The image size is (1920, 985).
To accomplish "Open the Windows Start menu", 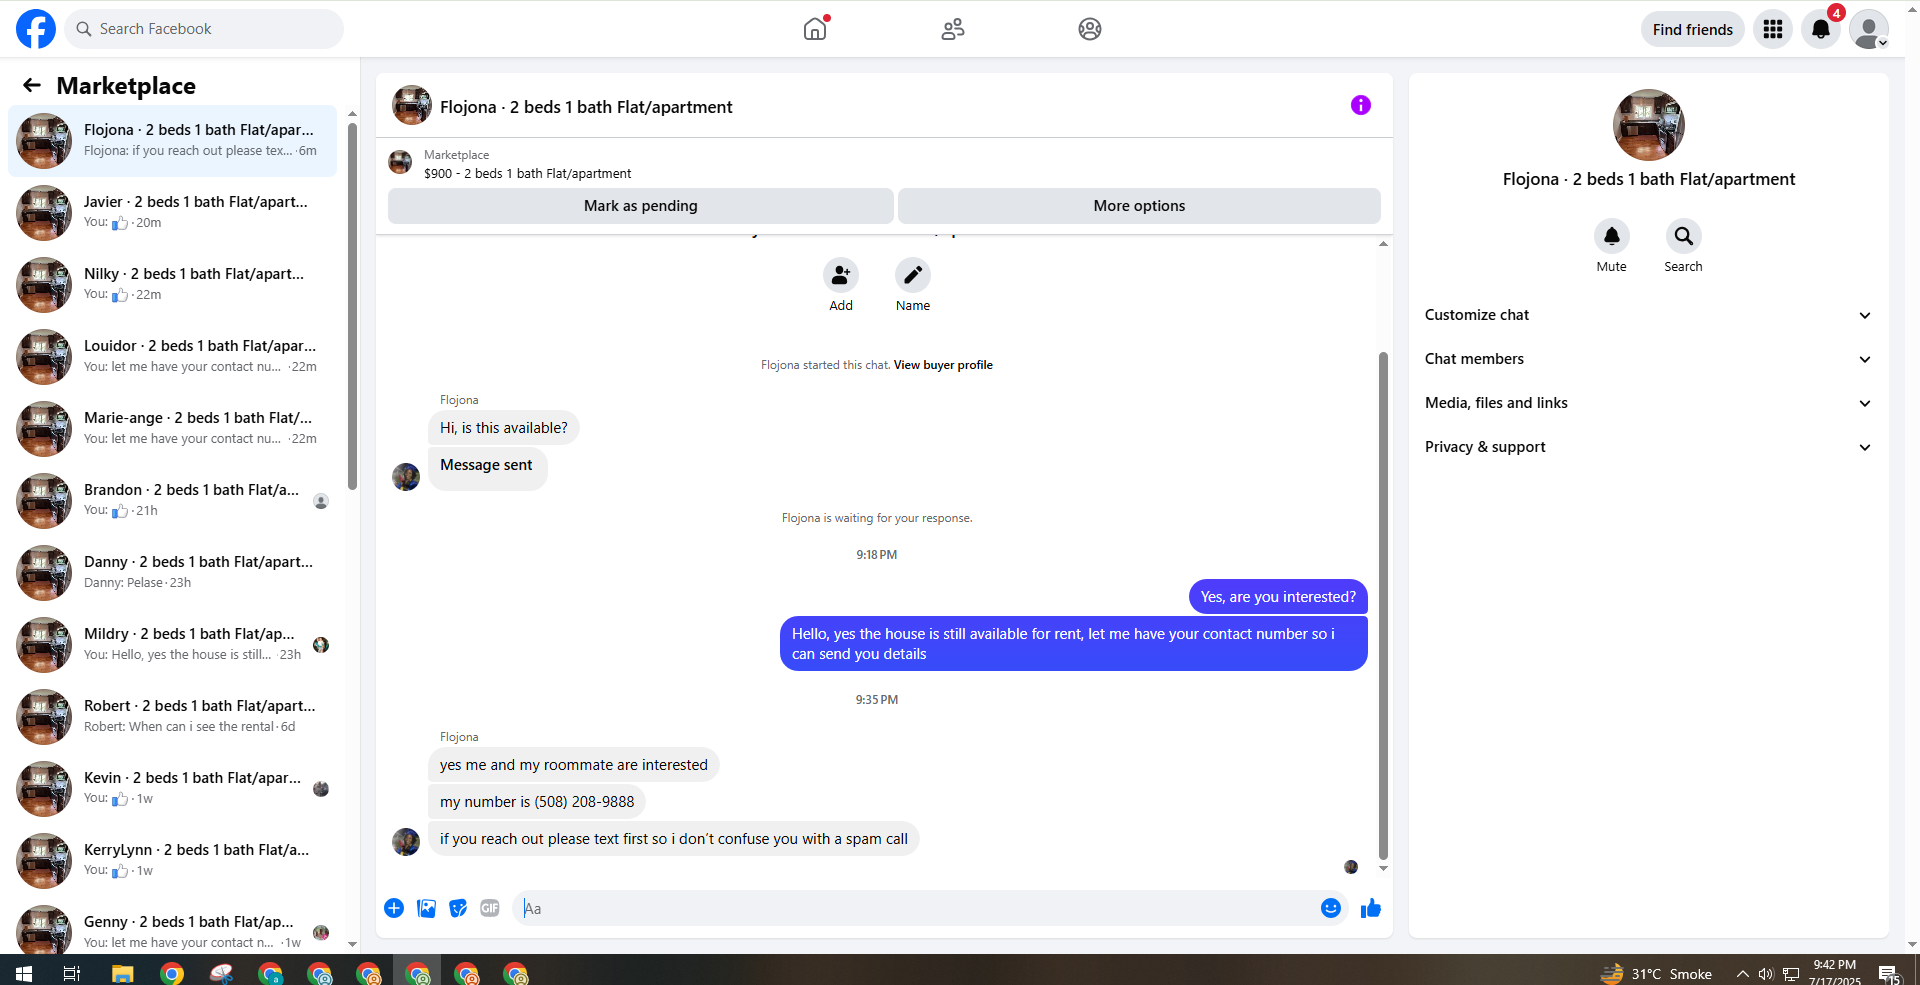I will pos(24,973).
